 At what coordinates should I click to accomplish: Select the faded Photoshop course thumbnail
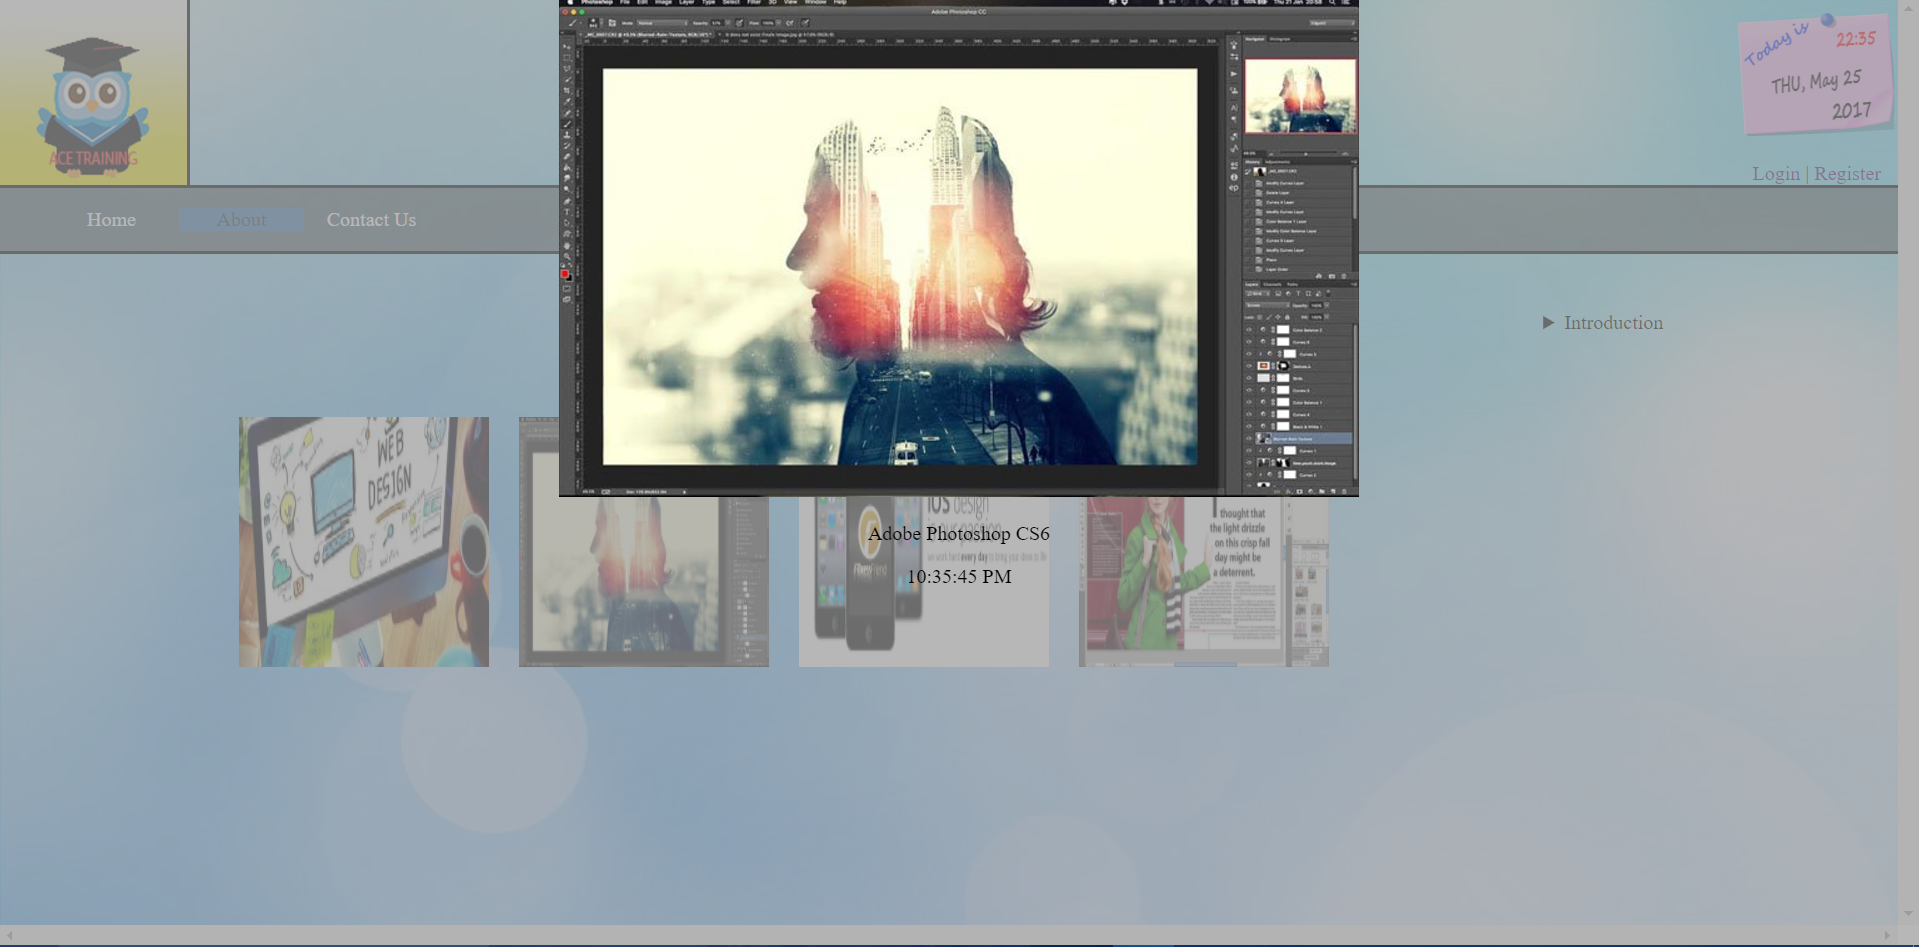coord(644,582)
